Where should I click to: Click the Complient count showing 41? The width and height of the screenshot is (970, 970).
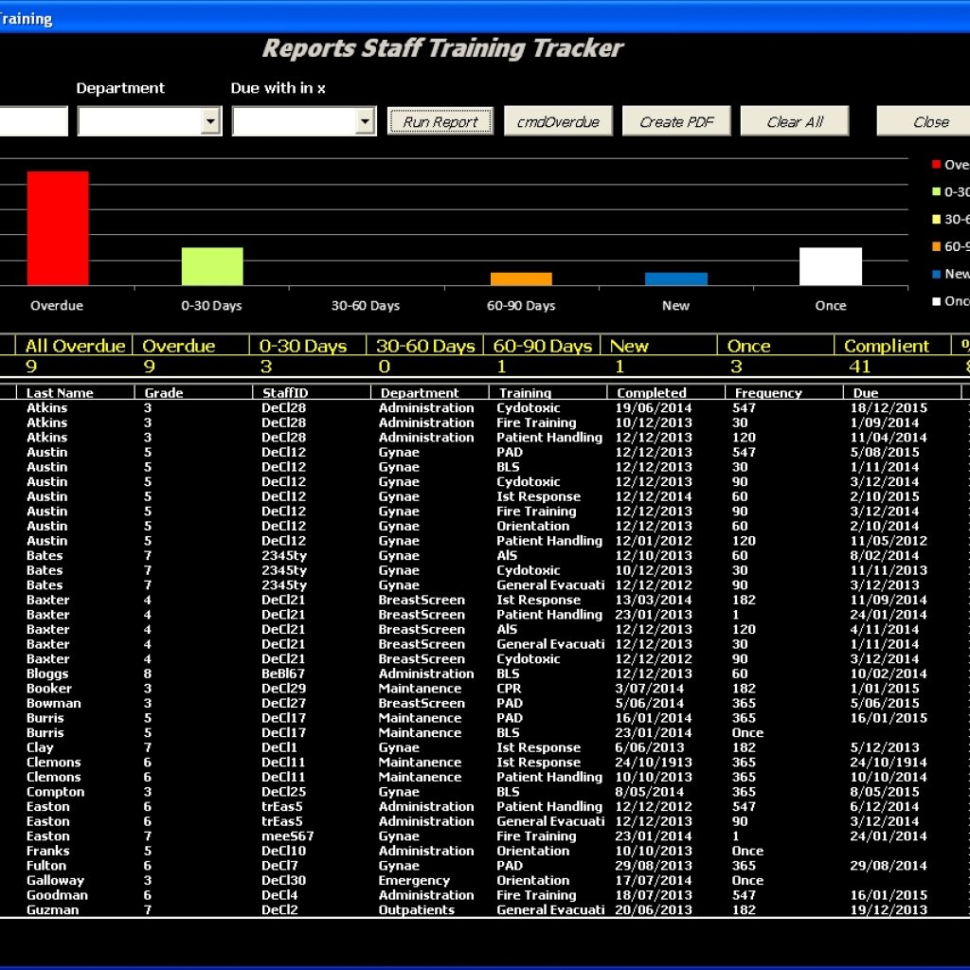[860, 367]
